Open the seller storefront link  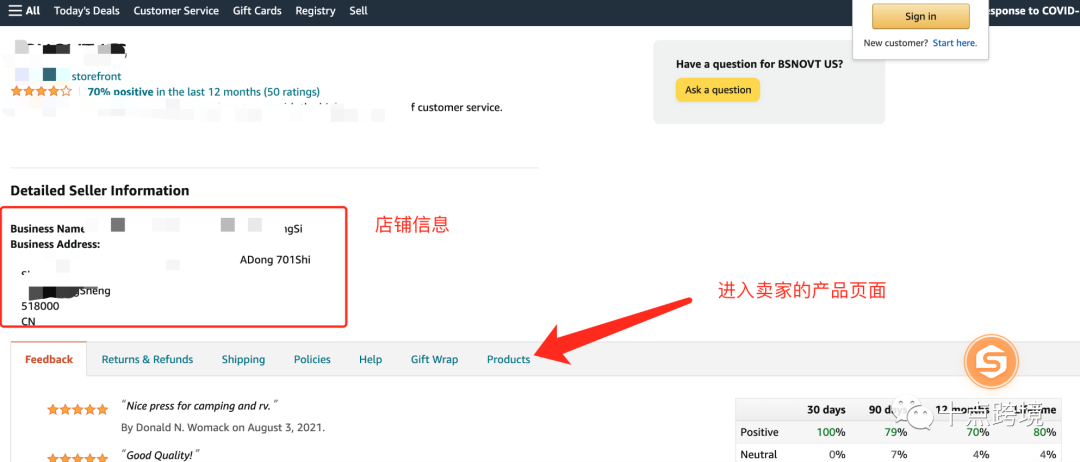click(x=96, y=76)
